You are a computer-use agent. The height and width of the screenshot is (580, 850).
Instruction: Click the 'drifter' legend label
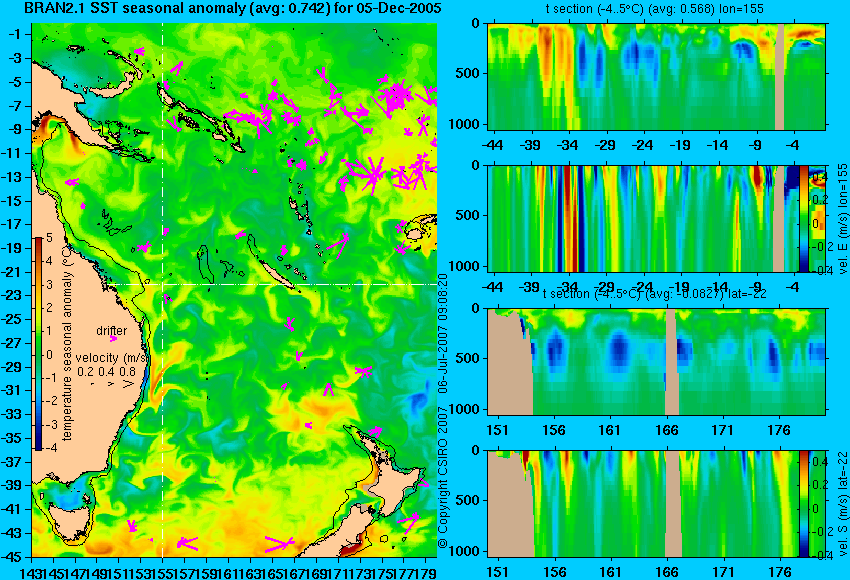pyautogui.click(x=112, y=331)
